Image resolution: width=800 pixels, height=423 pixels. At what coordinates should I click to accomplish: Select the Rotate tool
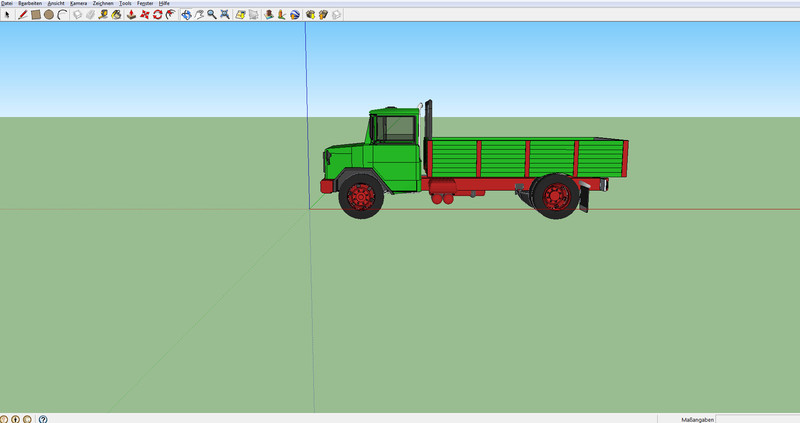click(x=158, y=15)
